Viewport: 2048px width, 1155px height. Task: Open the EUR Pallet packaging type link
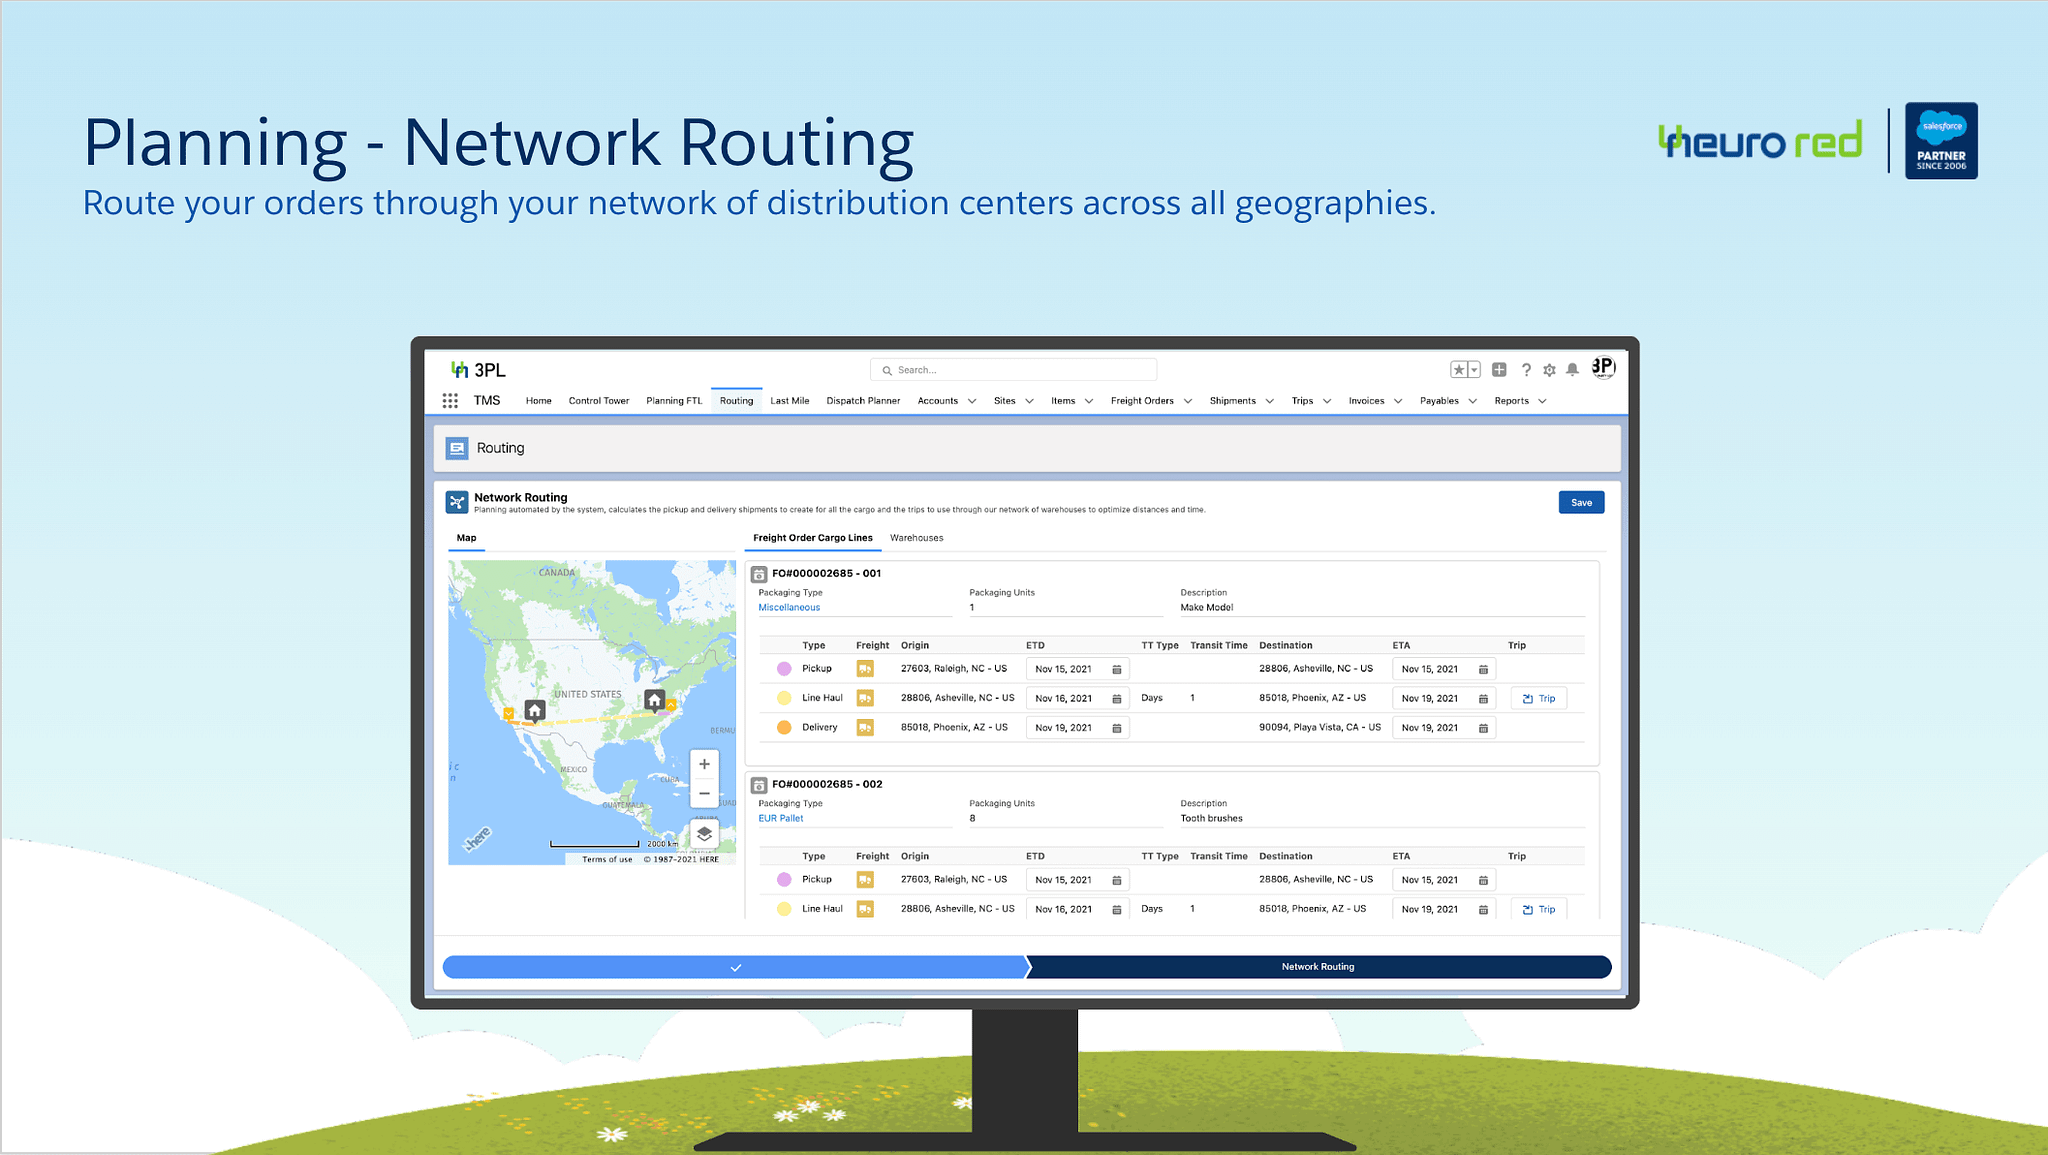pyautogui.click(x=781, y=819)
